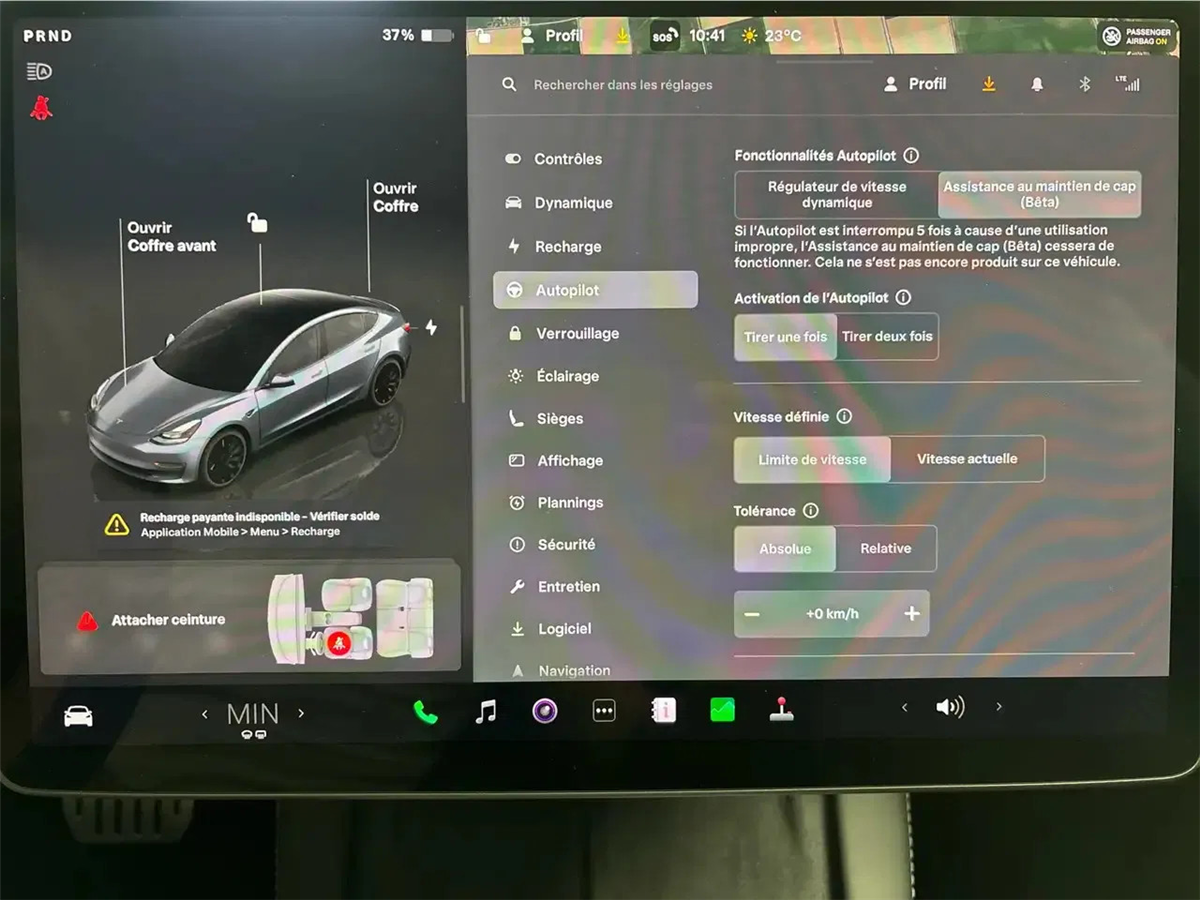The height and width of the screenshot is (900, 1200).
Task: Tap the unlock padlock icon above the car
Action: (257, 222)
